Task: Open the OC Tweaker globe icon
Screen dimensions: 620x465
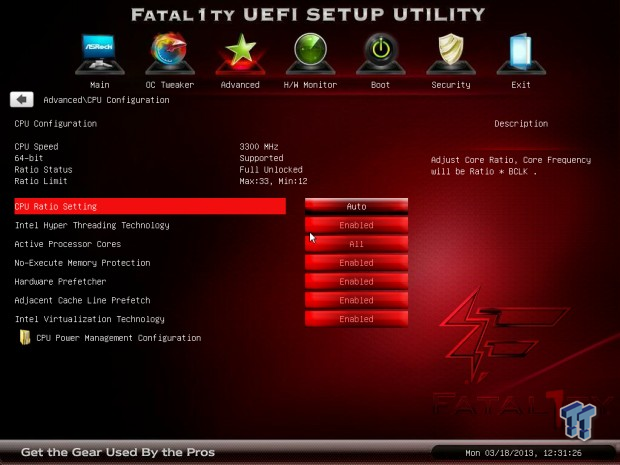Action: click(170, 54)
